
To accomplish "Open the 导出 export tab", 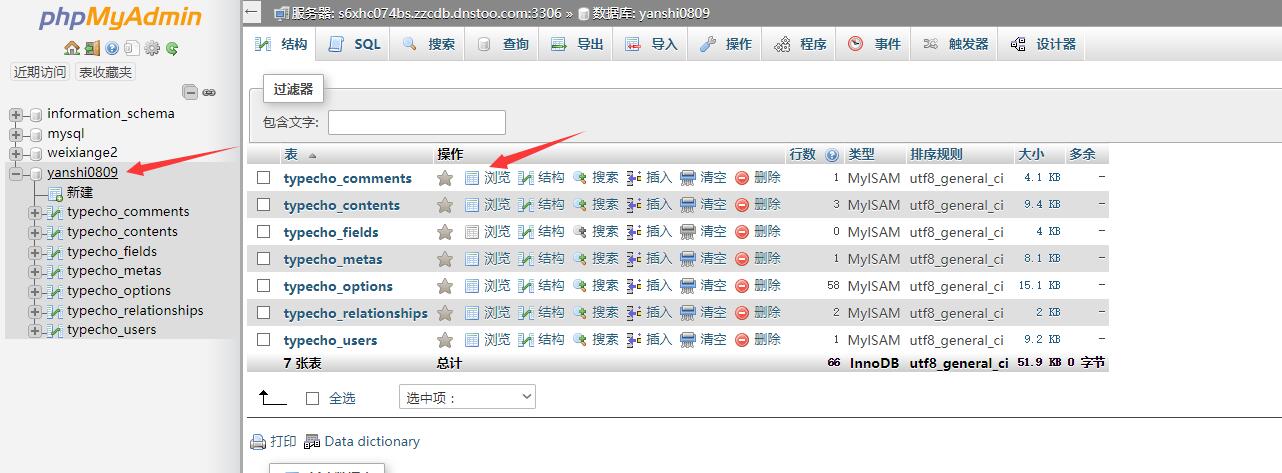I will [x=578, y=44].
